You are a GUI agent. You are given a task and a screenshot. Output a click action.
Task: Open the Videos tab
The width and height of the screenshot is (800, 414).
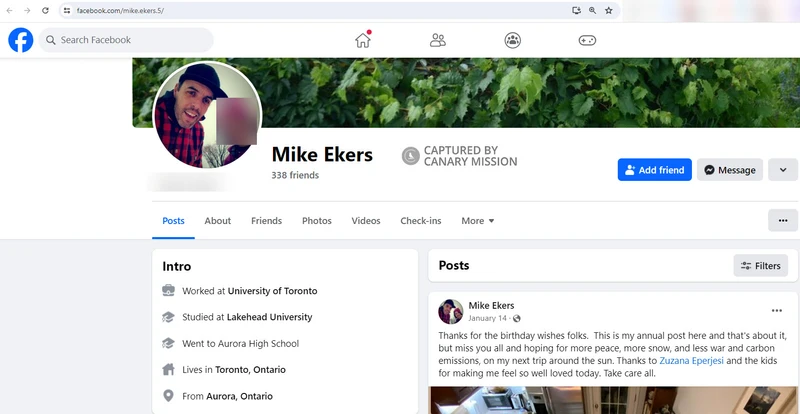(x=366, y=221)
